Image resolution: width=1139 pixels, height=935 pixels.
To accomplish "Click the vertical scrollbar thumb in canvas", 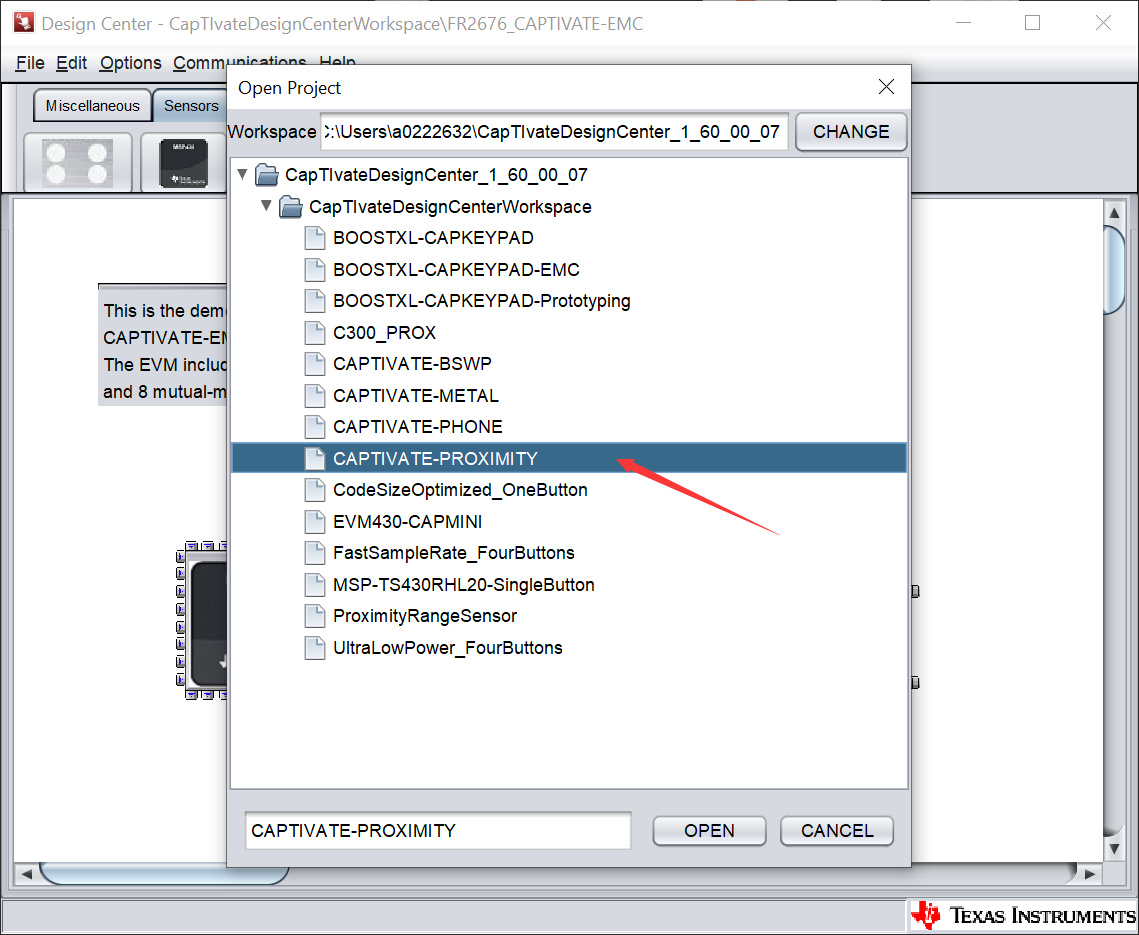I will pyautogui.click(x=1114, y=270).
